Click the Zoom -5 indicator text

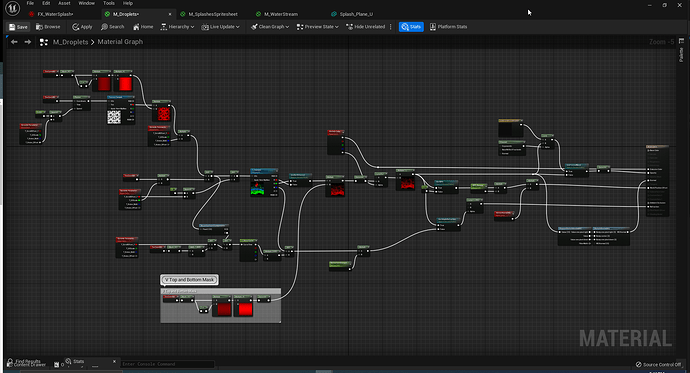(x=661, y=42)
